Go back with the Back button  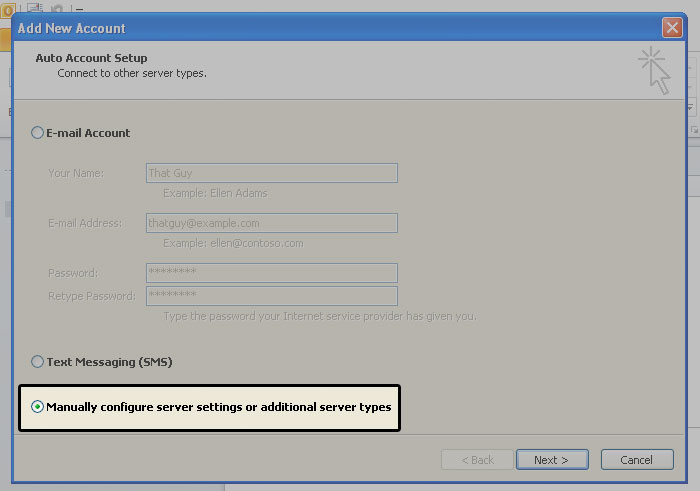(475, 460)
